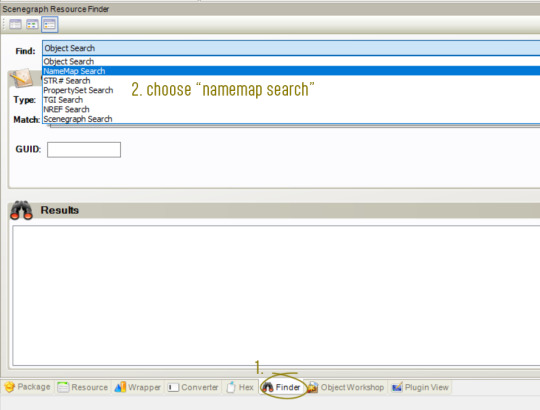Image resolution: width=540 pixels, height=410 pixels.
Task: Switch to the Wrapper tab
Action: (138, 387)
